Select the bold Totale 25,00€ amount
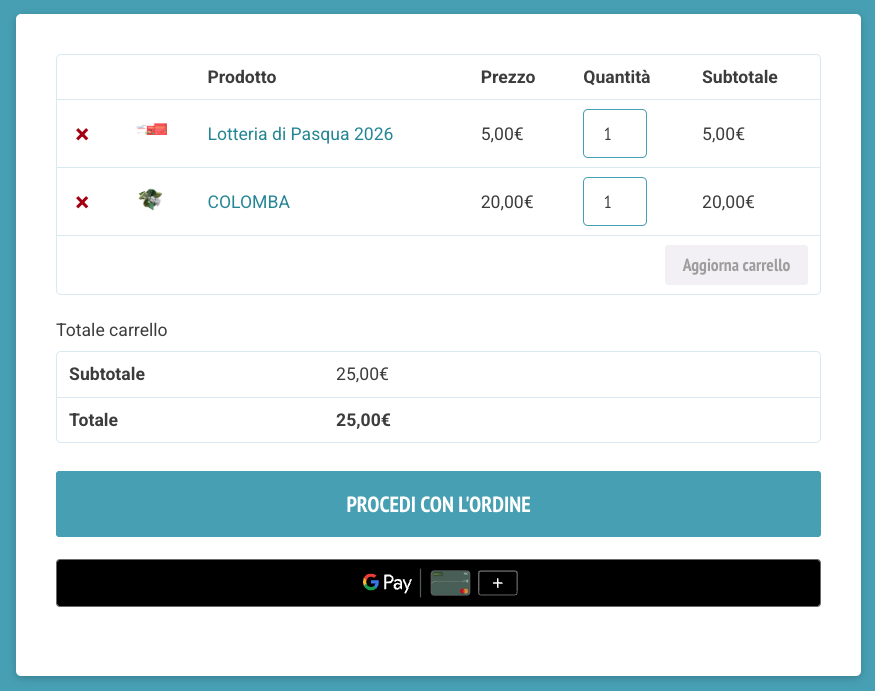The height and width of the screenshot is (691, 875). coord(363,420)
